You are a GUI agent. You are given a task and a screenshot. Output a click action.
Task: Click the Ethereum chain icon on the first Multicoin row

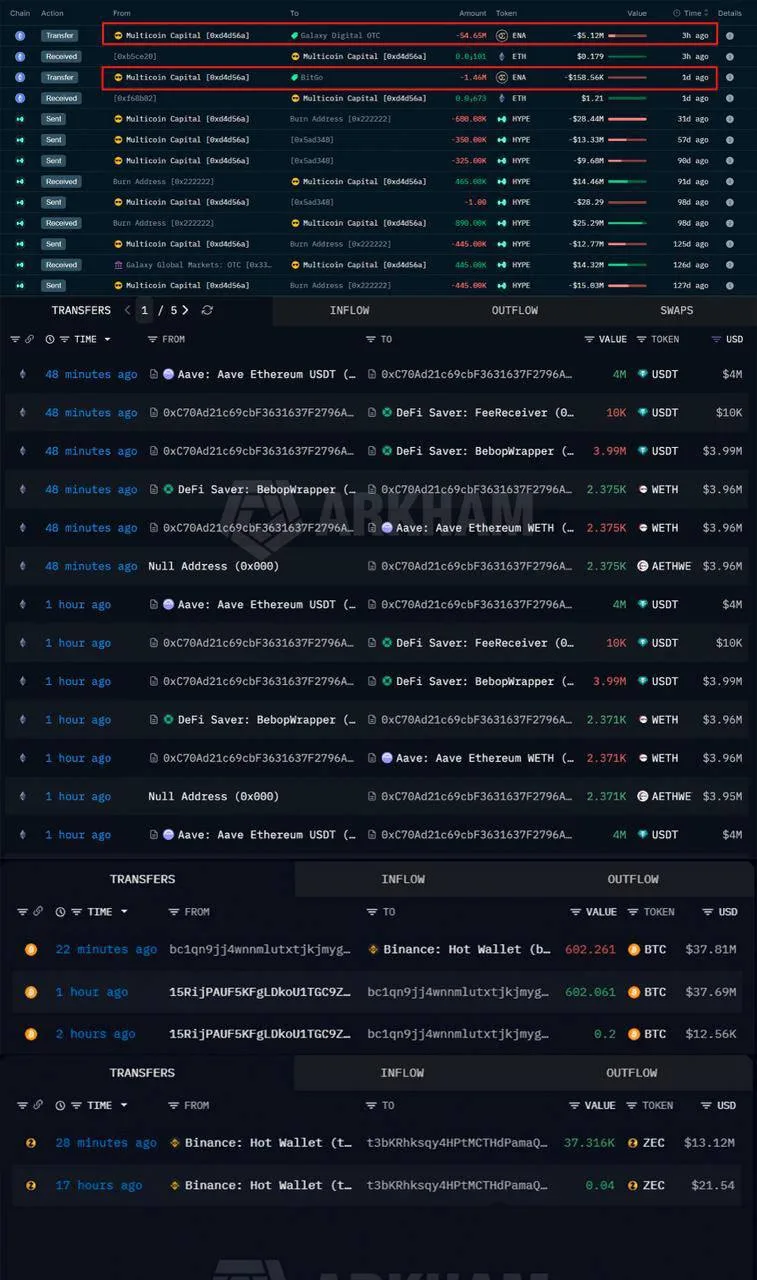20,35
